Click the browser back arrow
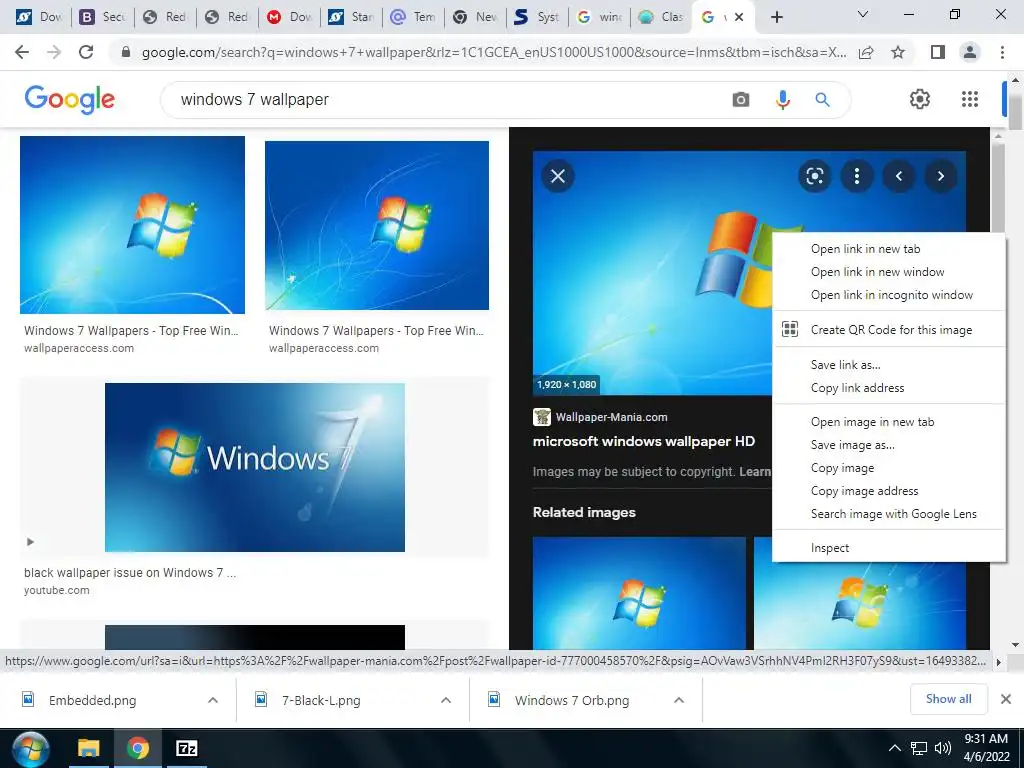The height and width of the screenshot is (768, 1024). (x=22, y=52)
